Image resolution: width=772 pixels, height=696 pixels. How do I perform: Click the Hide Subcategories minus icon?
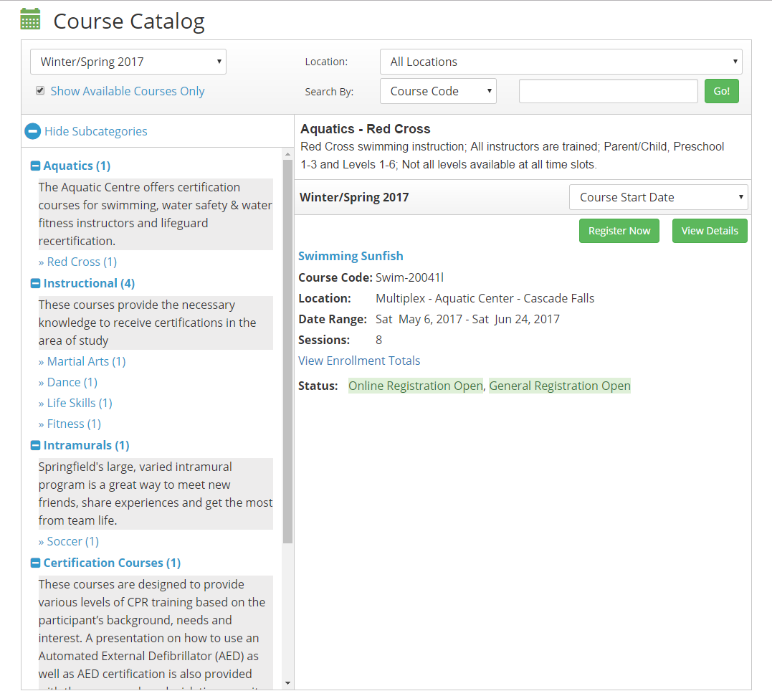coord(32,131)
